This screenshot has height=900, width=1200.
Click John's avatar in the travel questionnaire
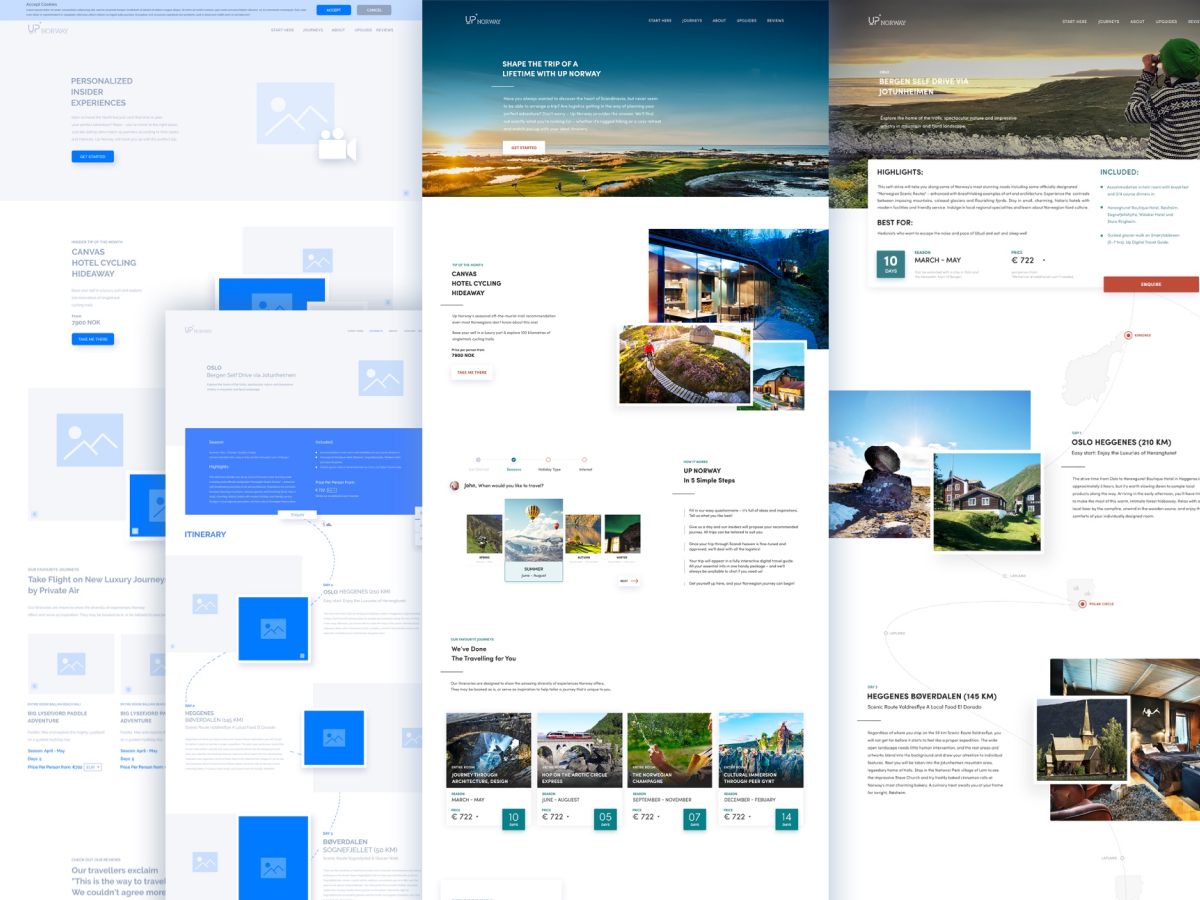(x=455, y=486)
